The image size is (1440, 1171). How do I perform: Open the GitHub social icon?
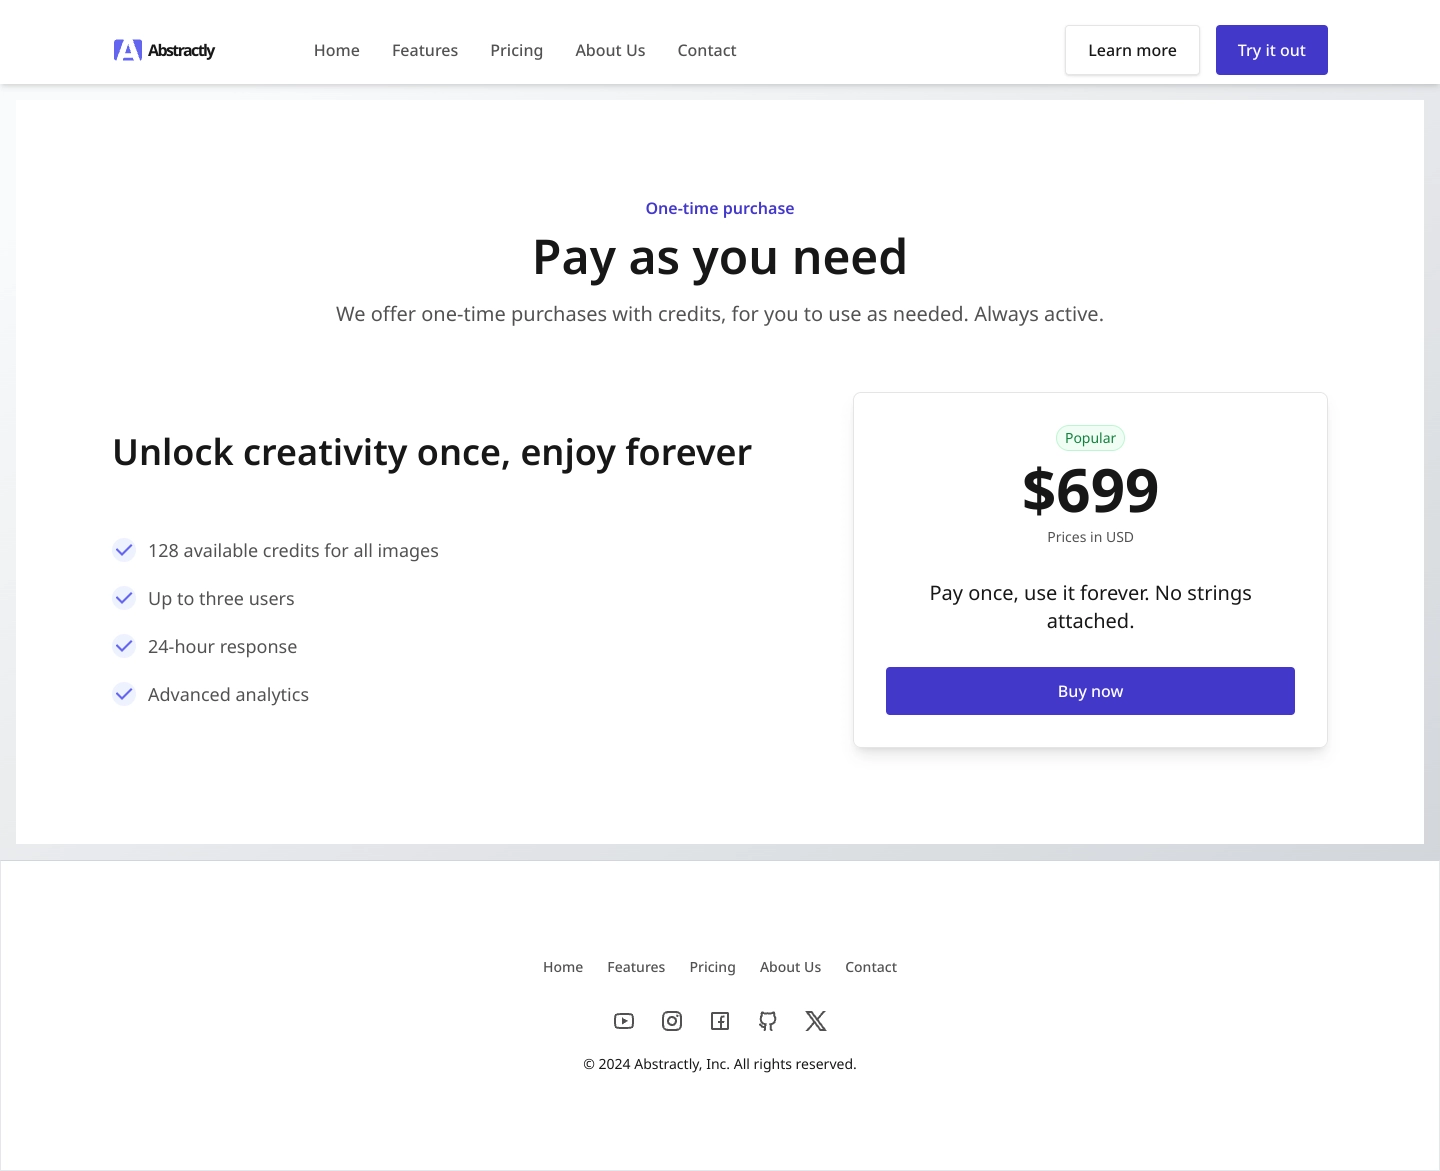pos(768,1021)
